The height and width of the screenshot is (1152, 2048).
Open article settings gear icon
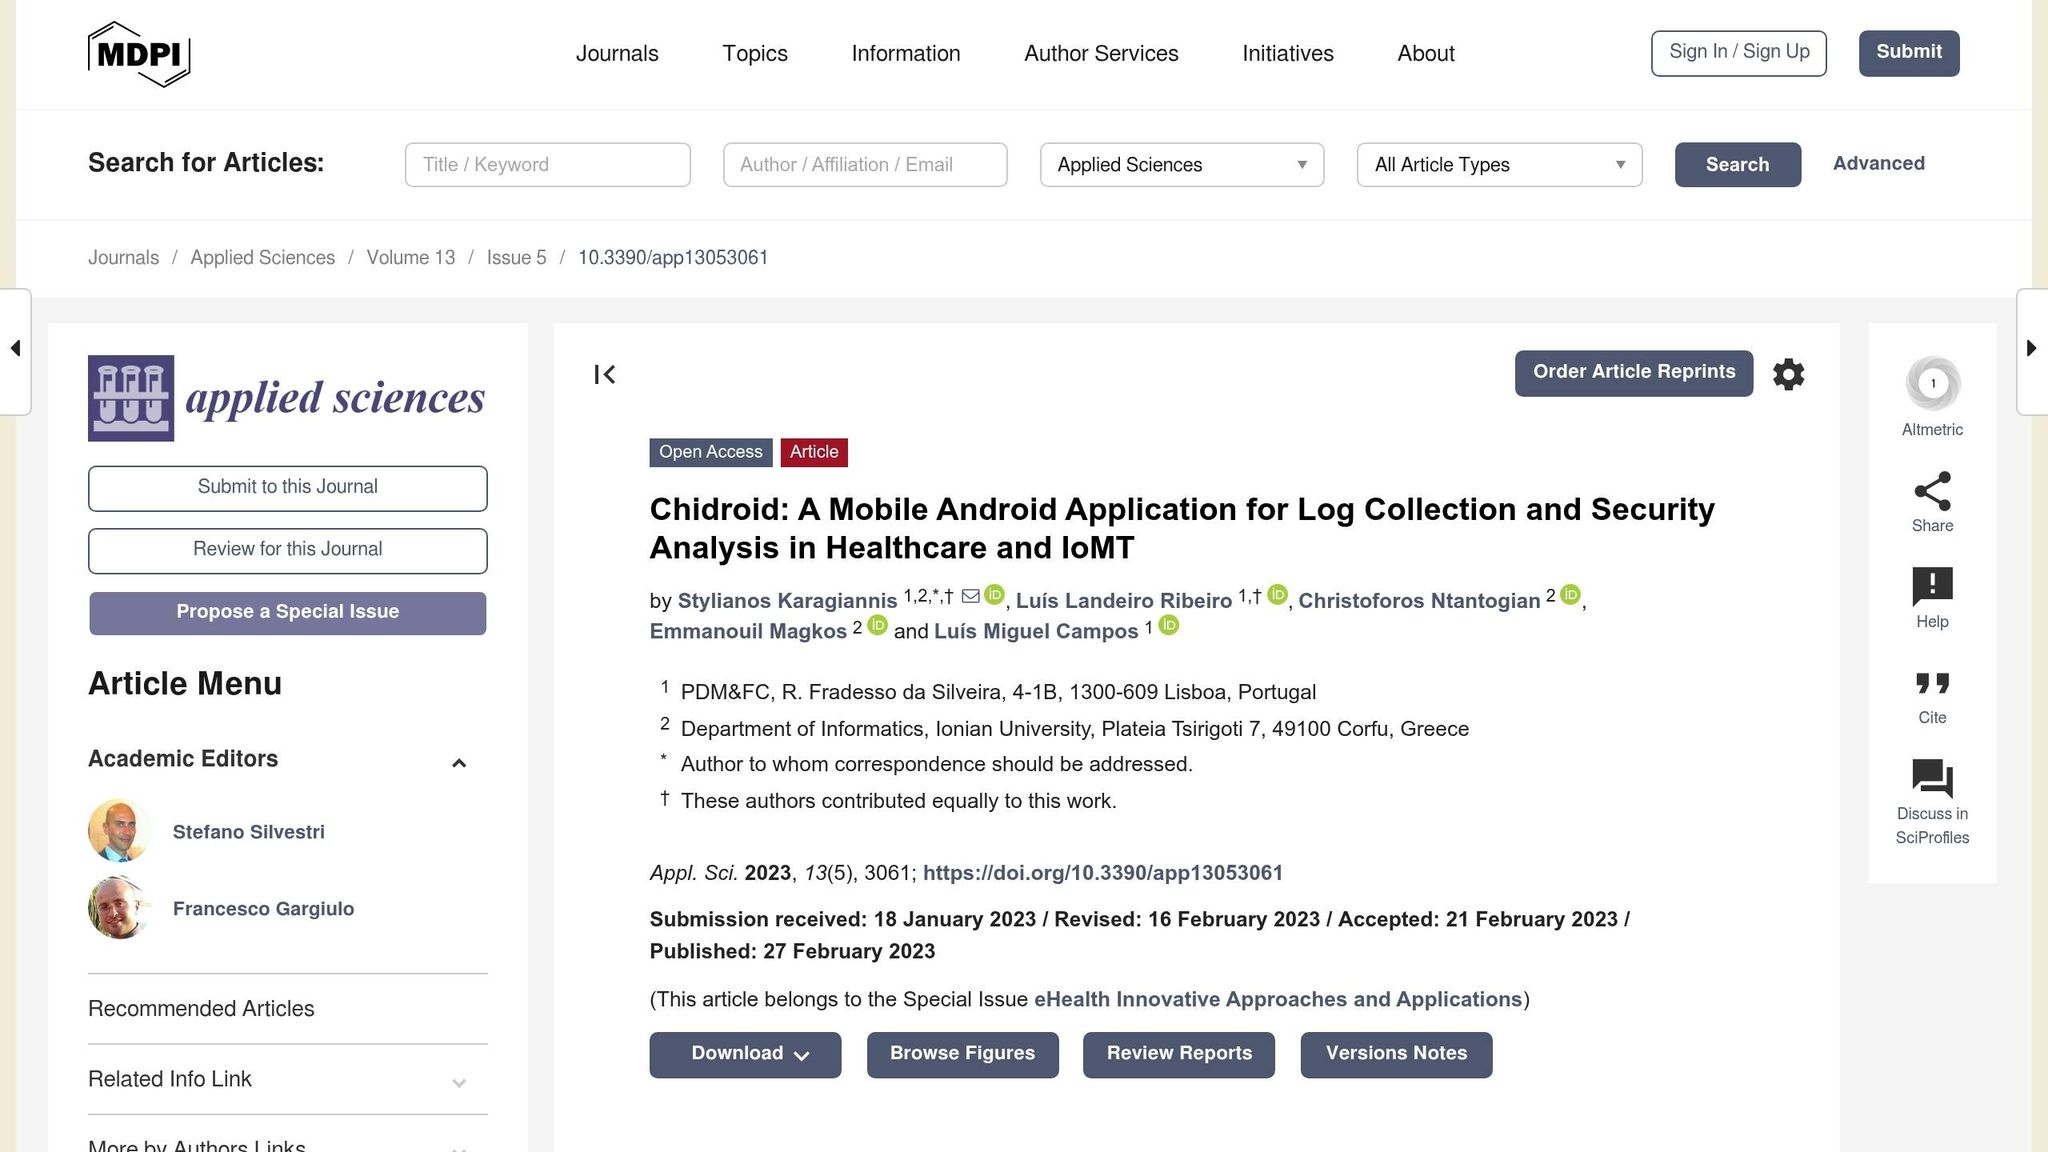1788,374
